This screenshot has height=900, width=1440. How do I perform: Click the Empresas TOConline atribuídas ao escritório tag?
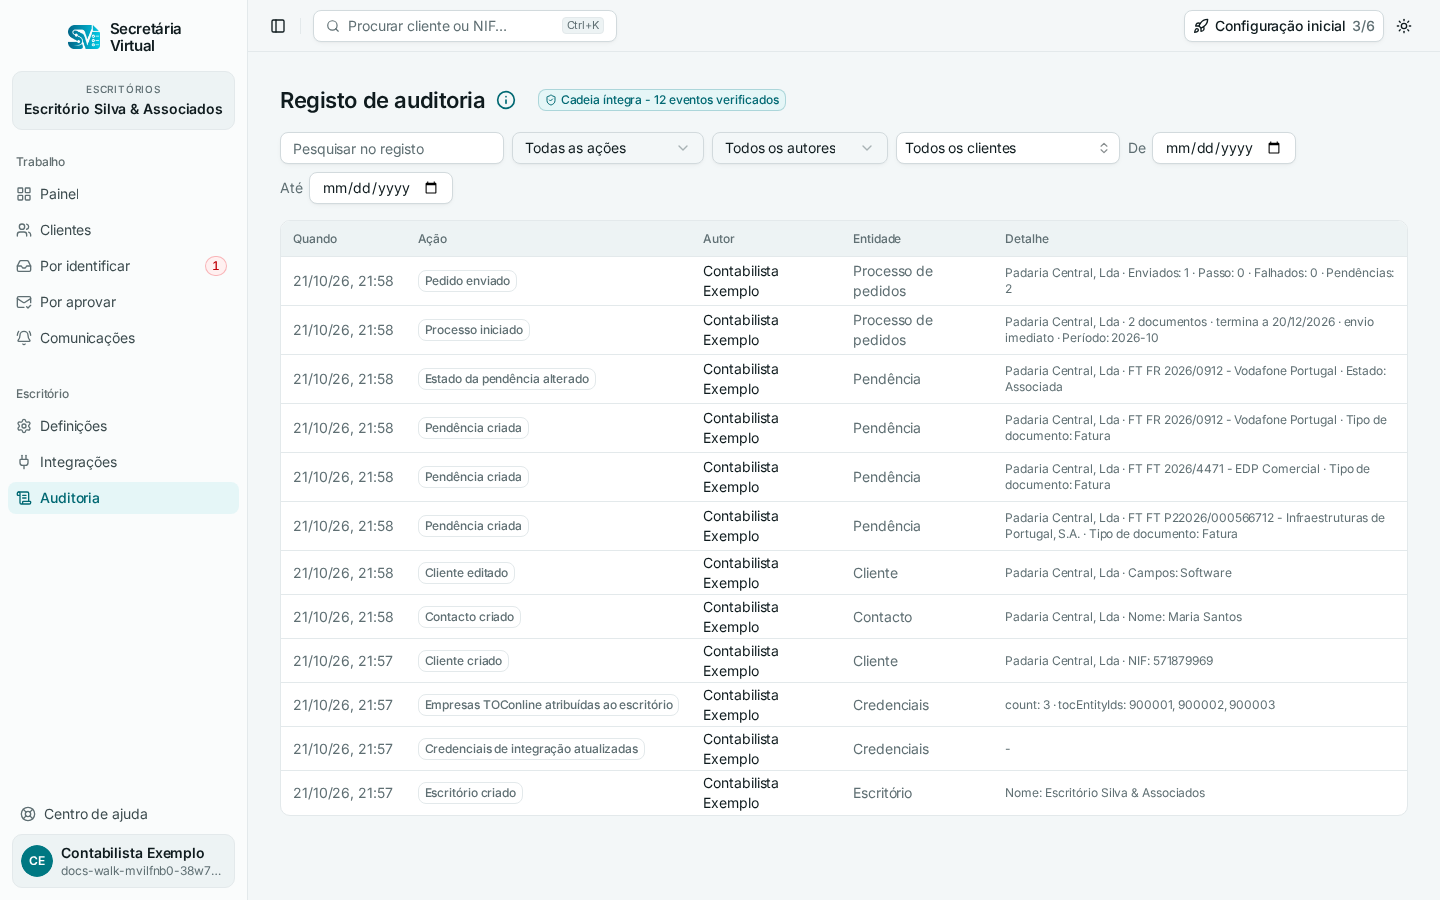pos(548,705)
